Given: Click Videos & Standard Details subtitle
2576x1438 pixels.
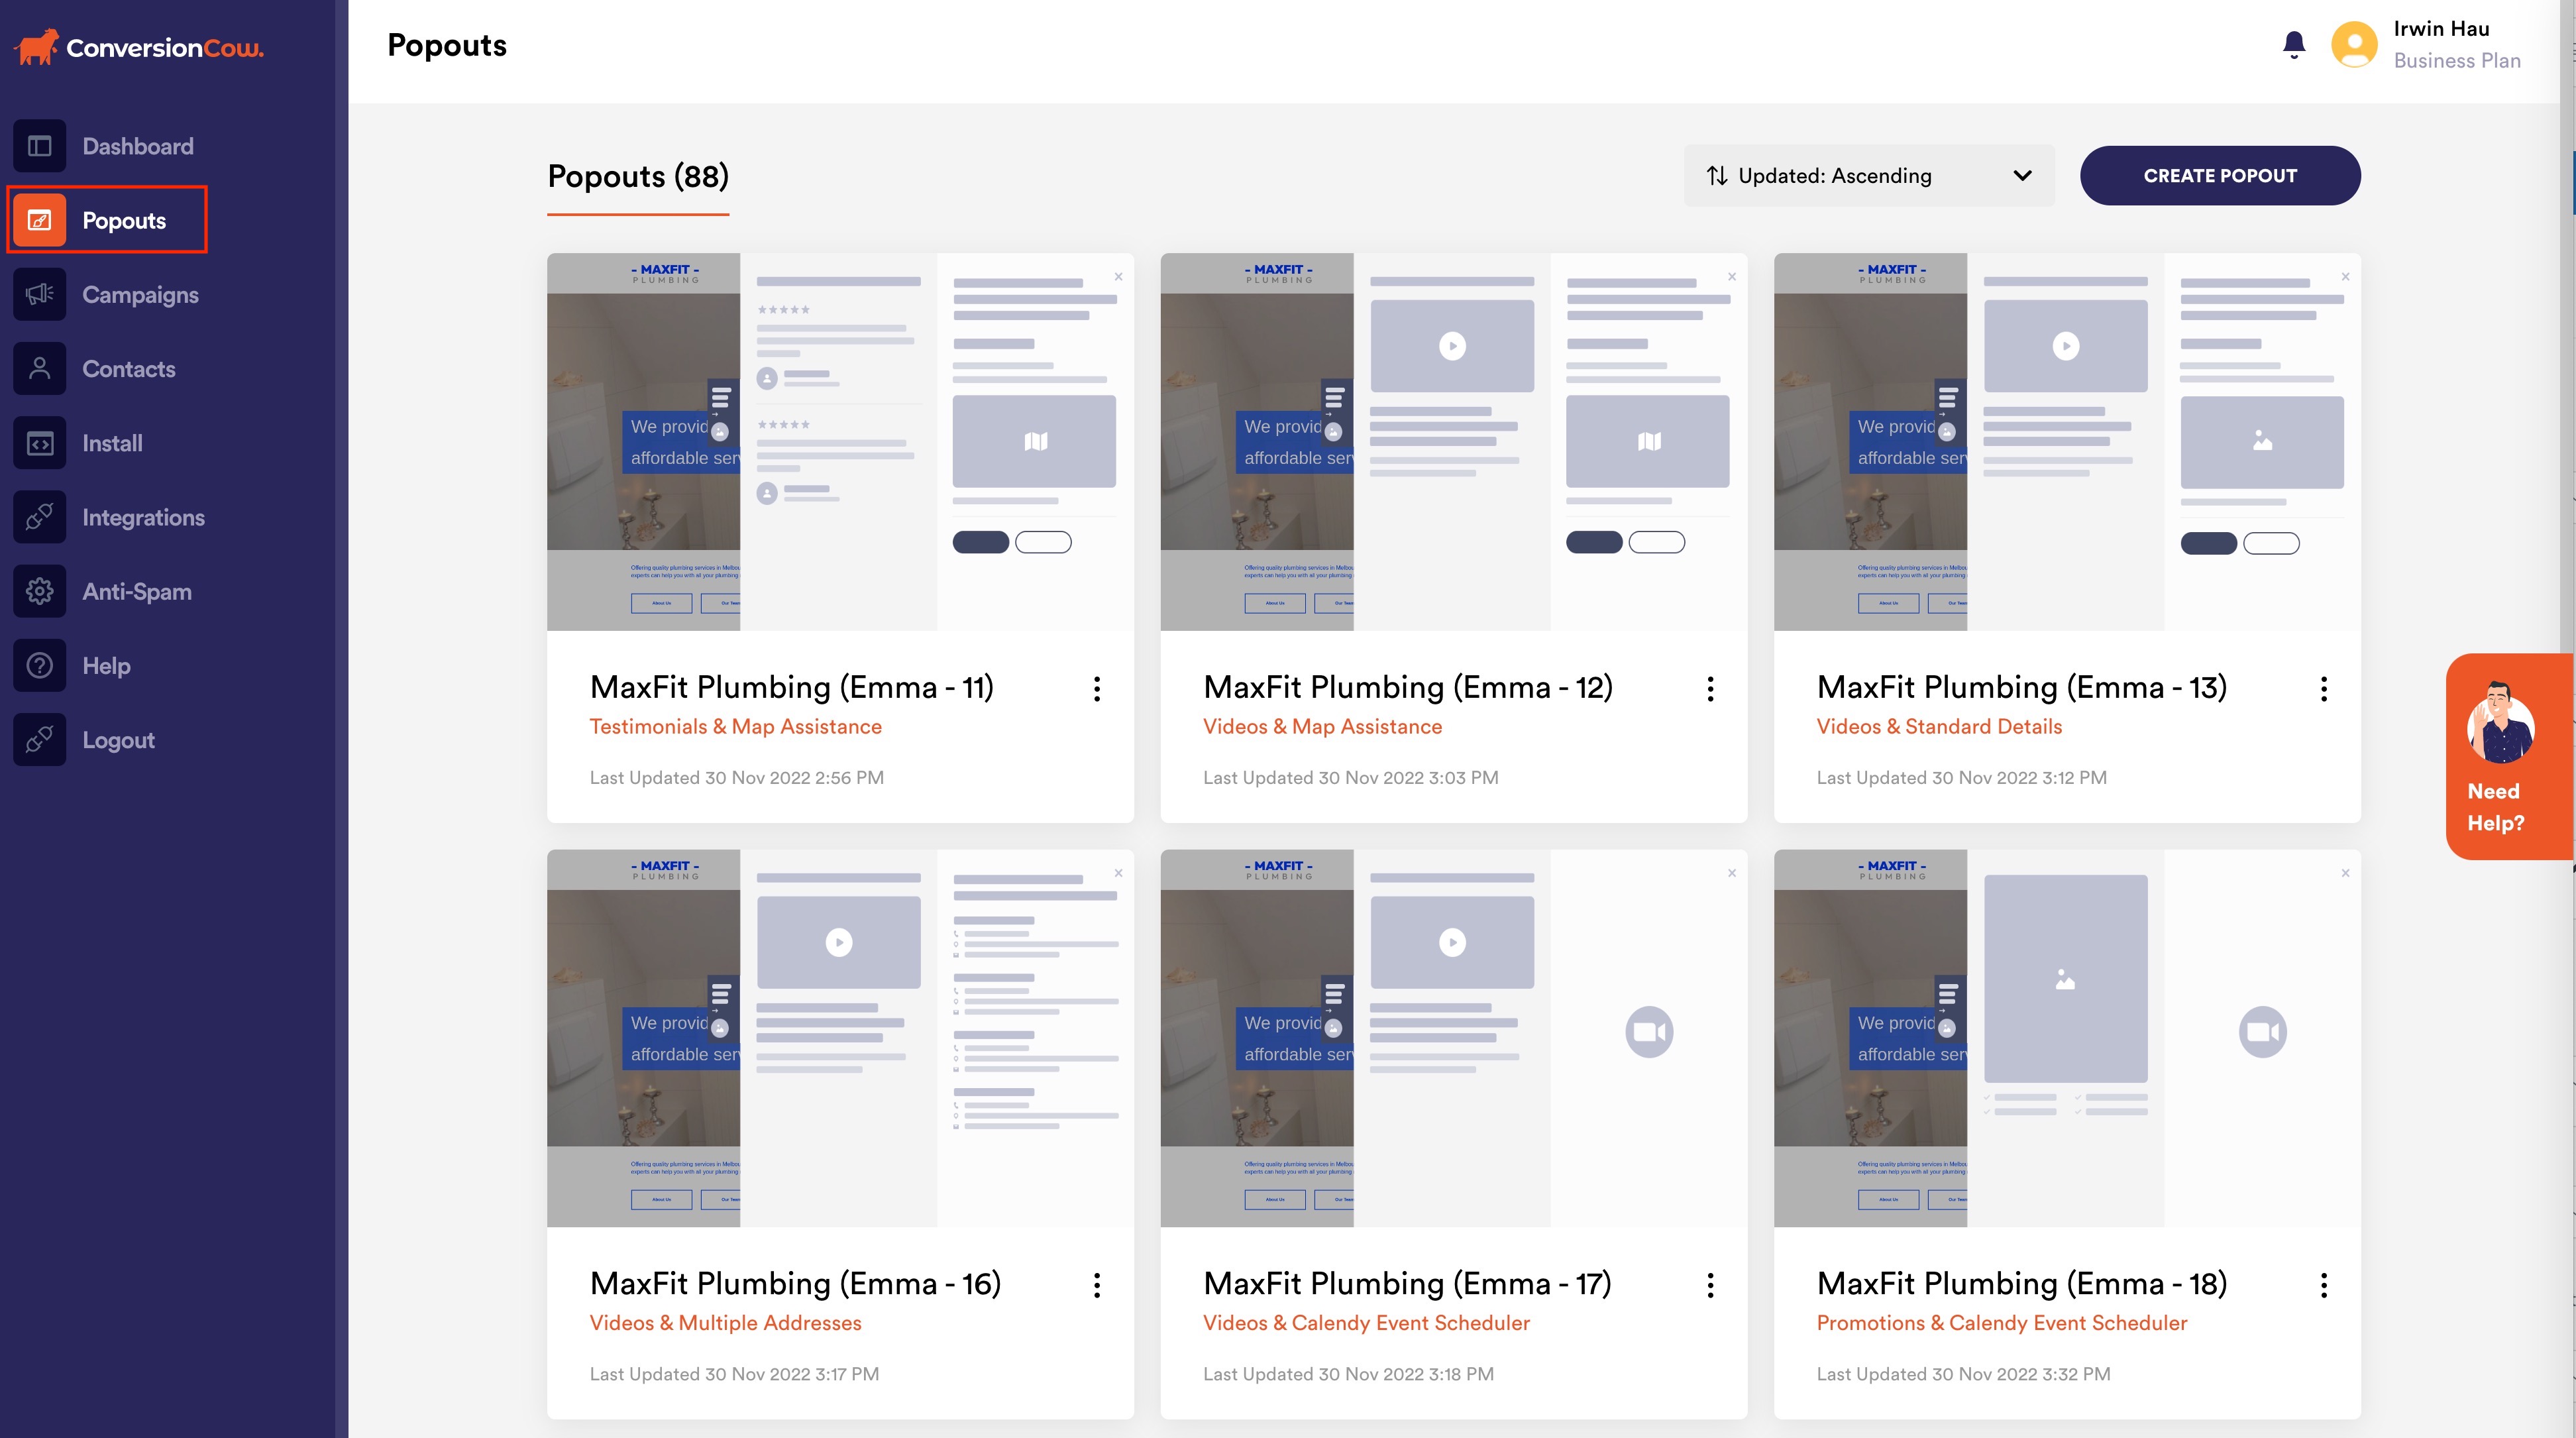Looking at the screenshot, I should (1940, 727).
